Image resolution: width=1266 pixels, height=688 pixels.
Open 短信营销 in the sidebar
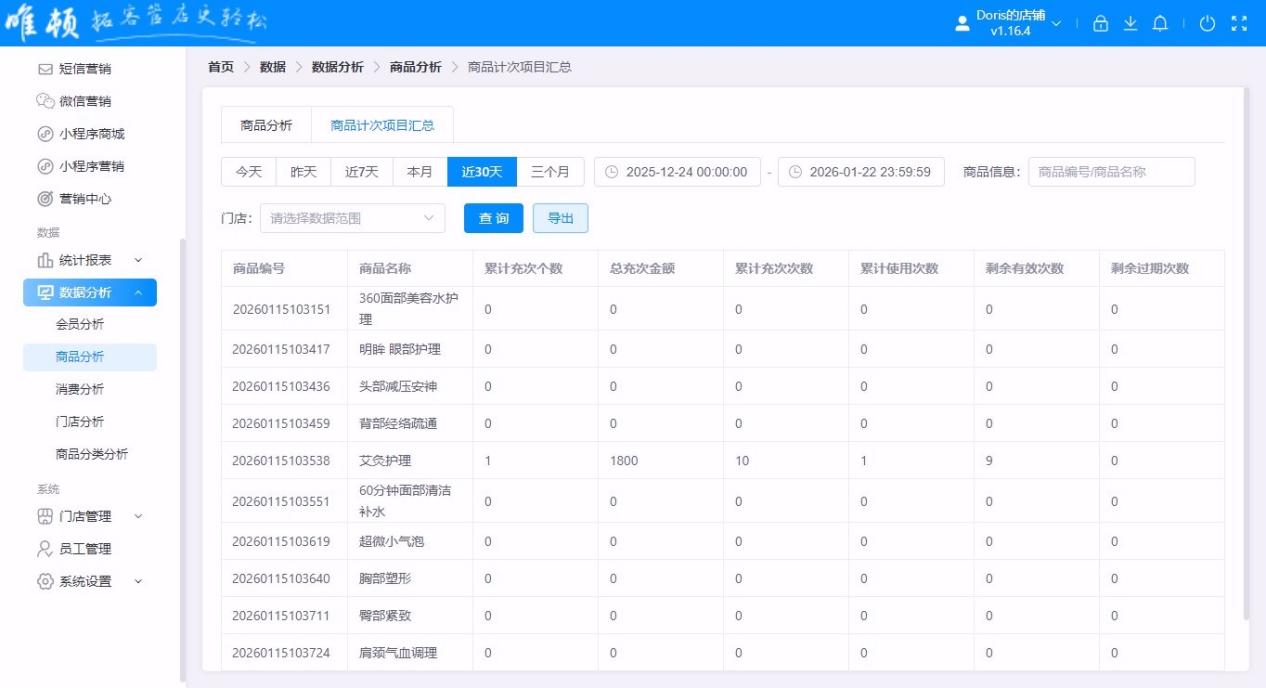[84, 69]
